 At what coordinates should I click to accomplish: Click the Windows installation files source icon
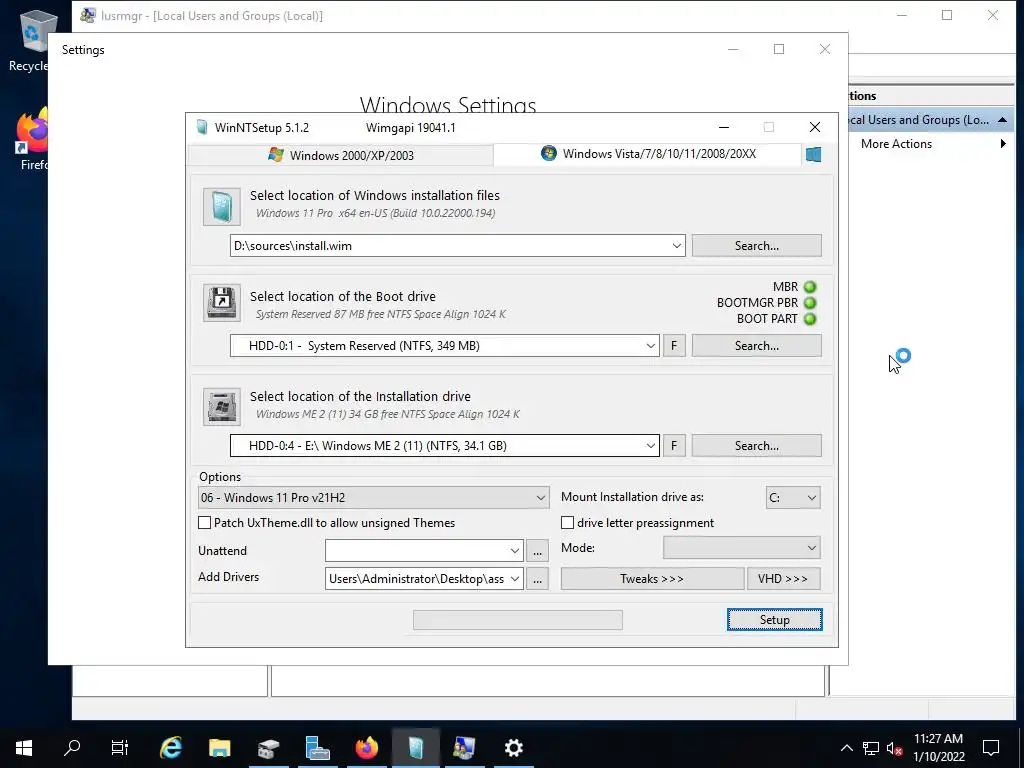click(221, 206)
